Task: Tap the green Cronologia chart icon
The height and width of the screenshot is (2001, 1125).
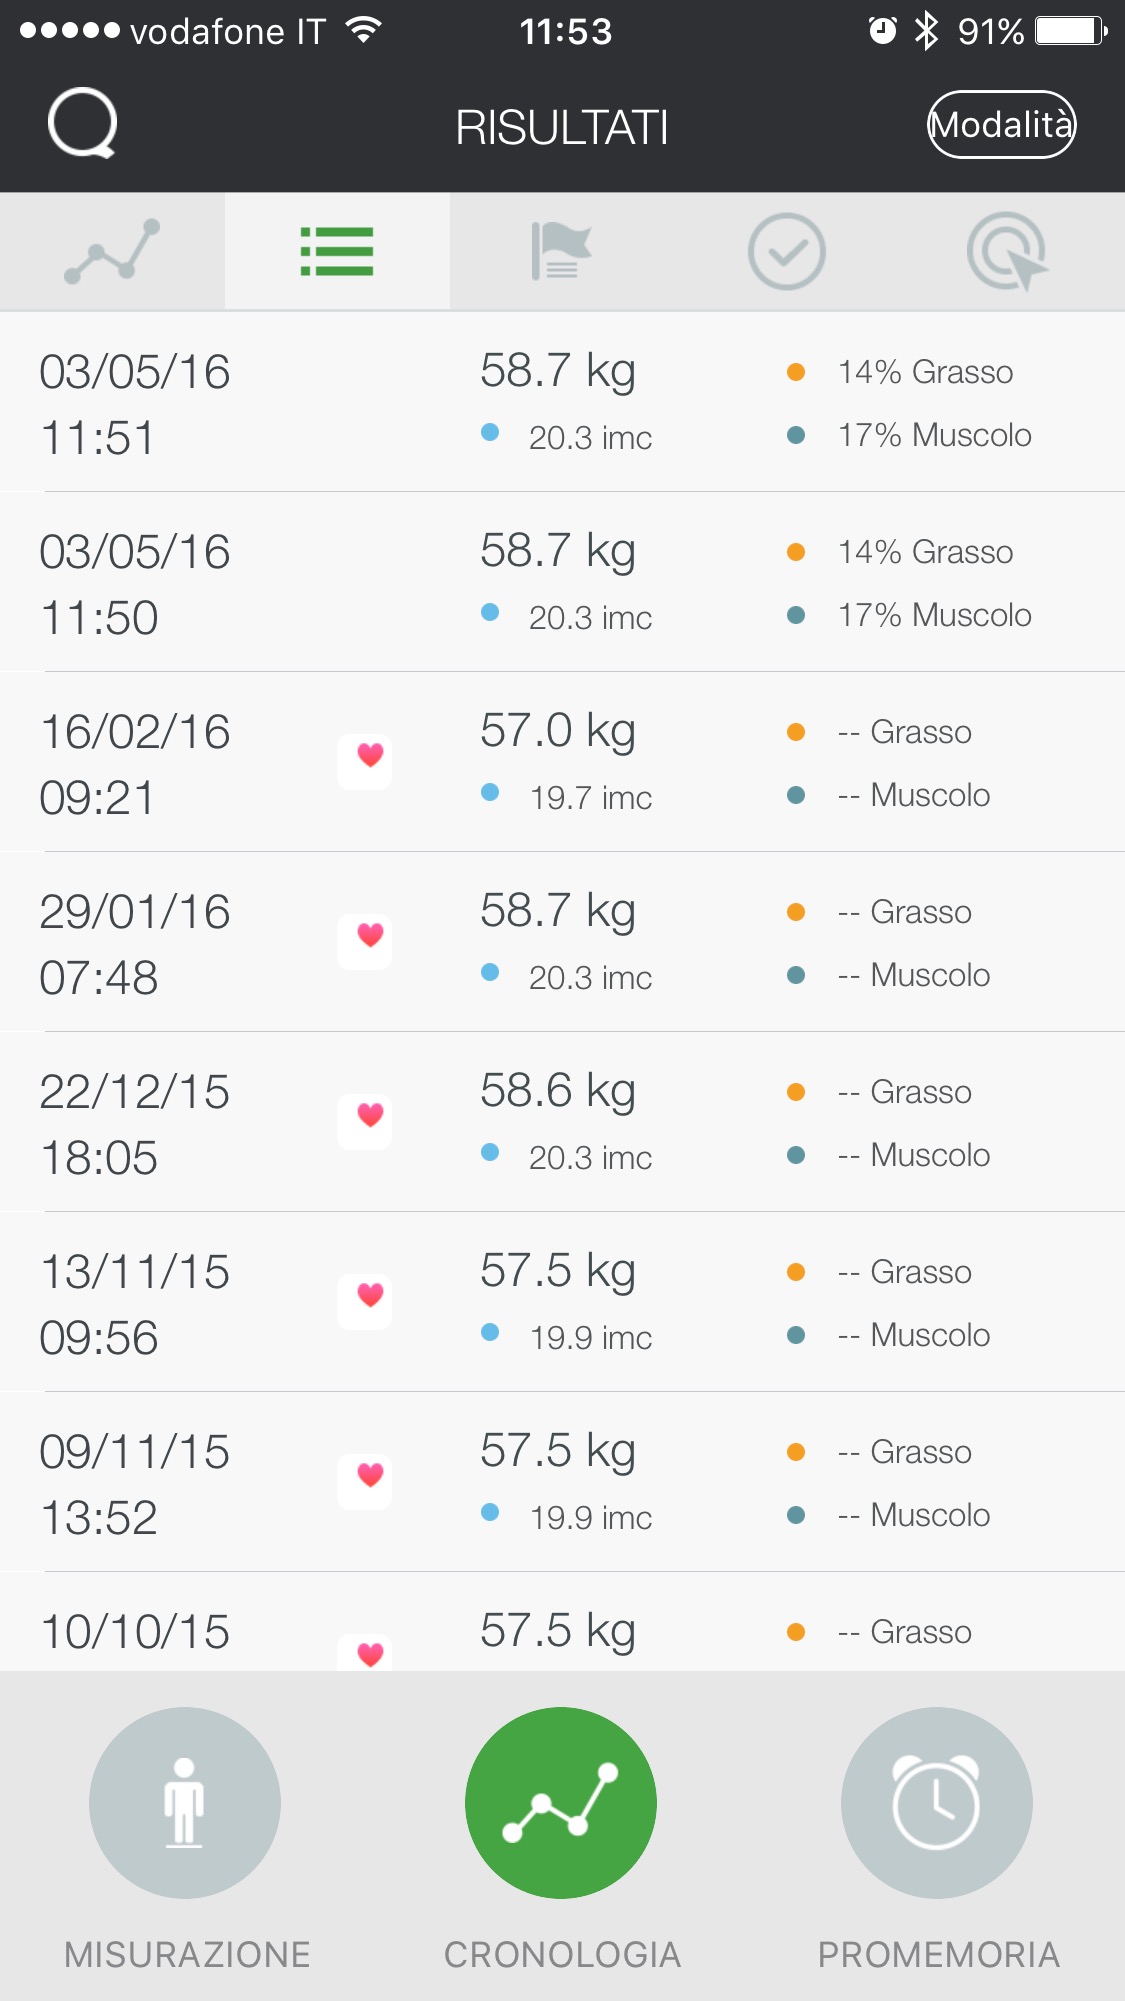Action: (561, 1802)
